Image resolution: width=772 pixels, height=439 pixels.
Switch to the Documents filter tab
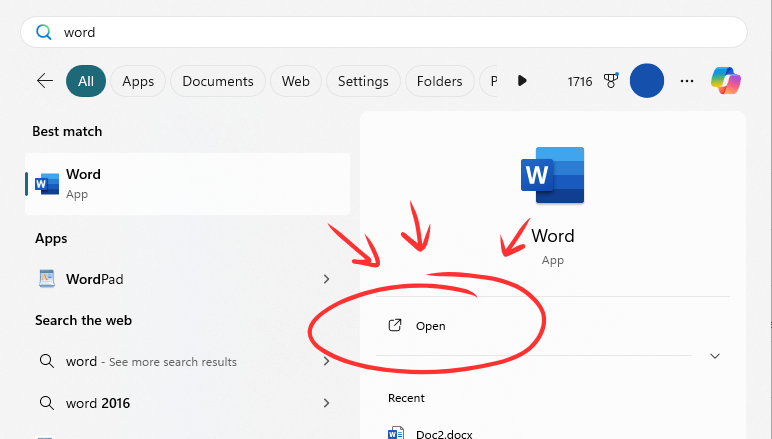click(x=218, y=81)
